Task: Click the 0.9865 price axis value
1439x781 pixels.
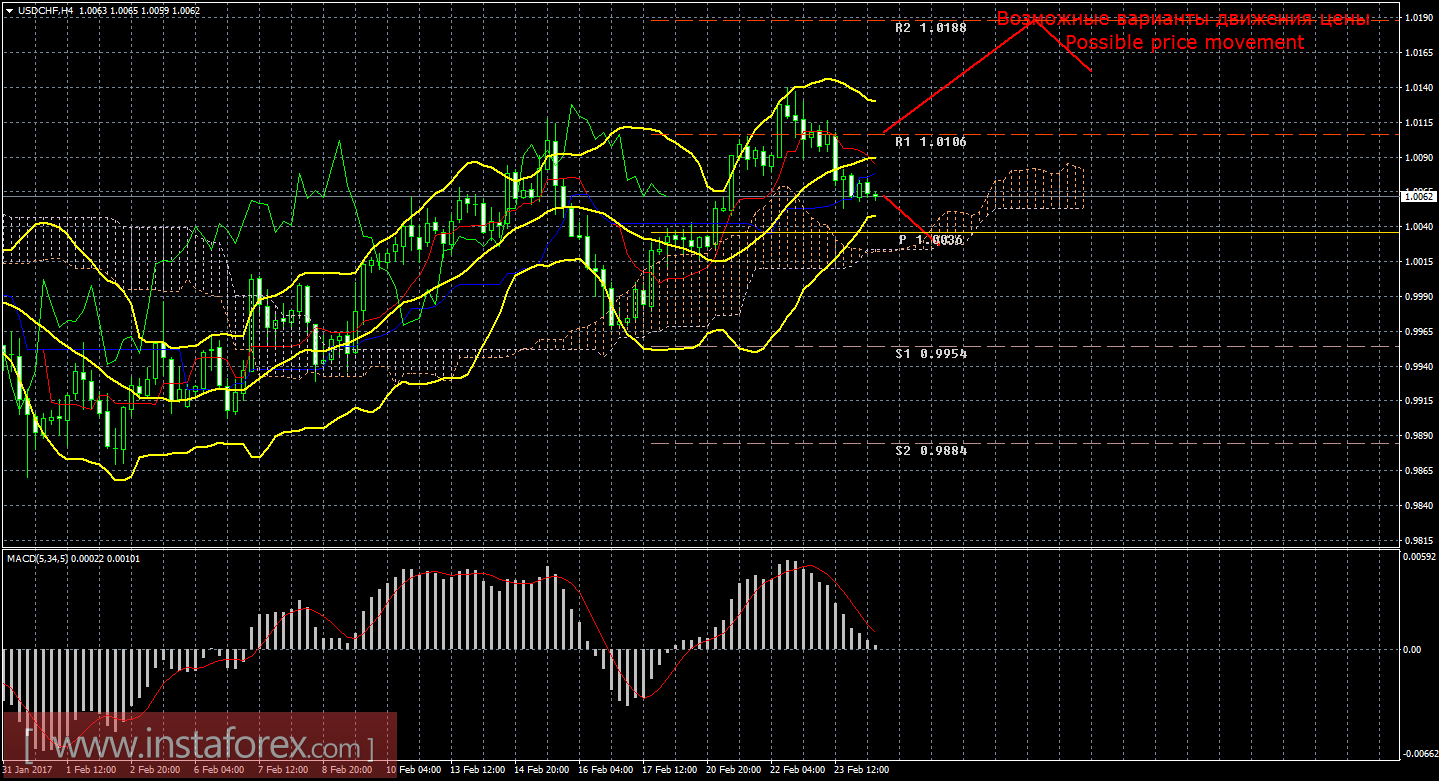Action: pos(1419,470)
